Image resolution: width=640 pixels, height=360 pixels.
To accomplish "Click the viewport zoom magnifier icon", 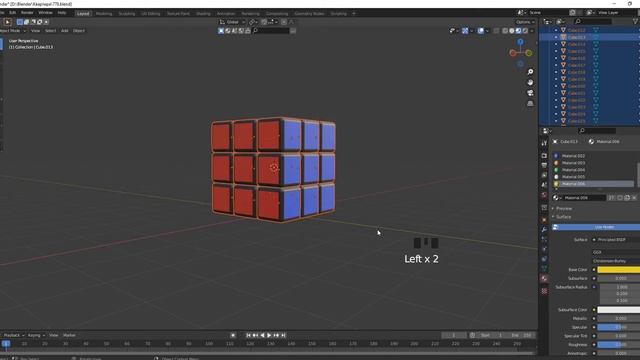I will pos(530,72).
